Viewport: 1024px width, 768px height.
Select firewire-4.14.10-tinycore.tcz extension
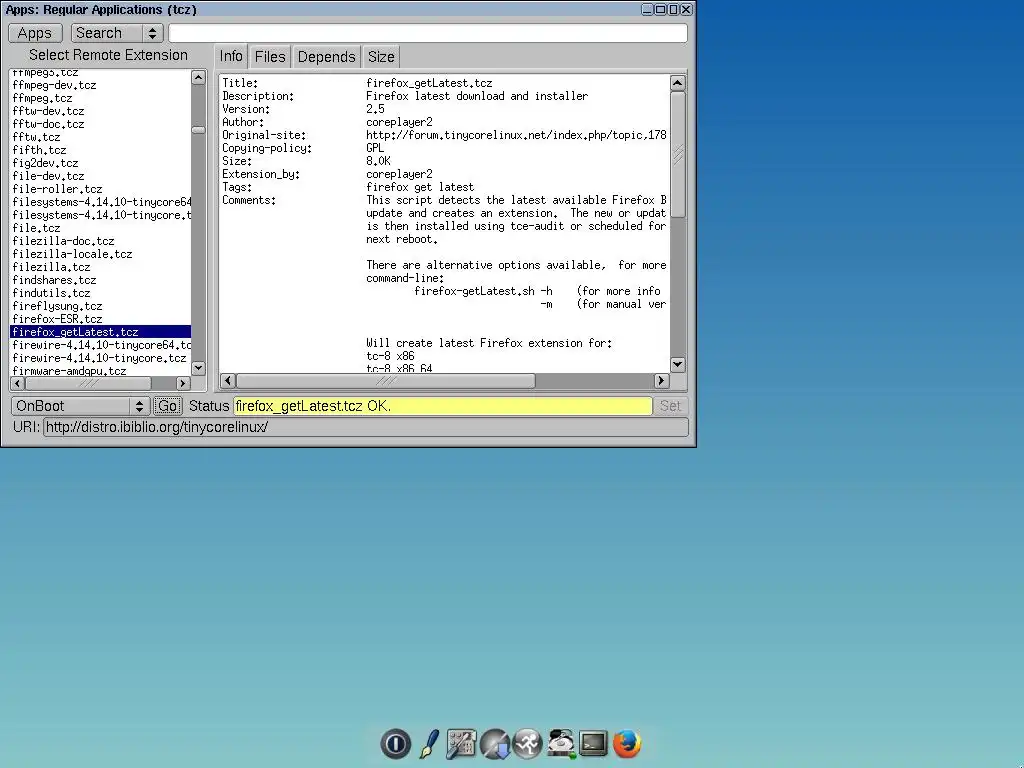pos(101,359)
